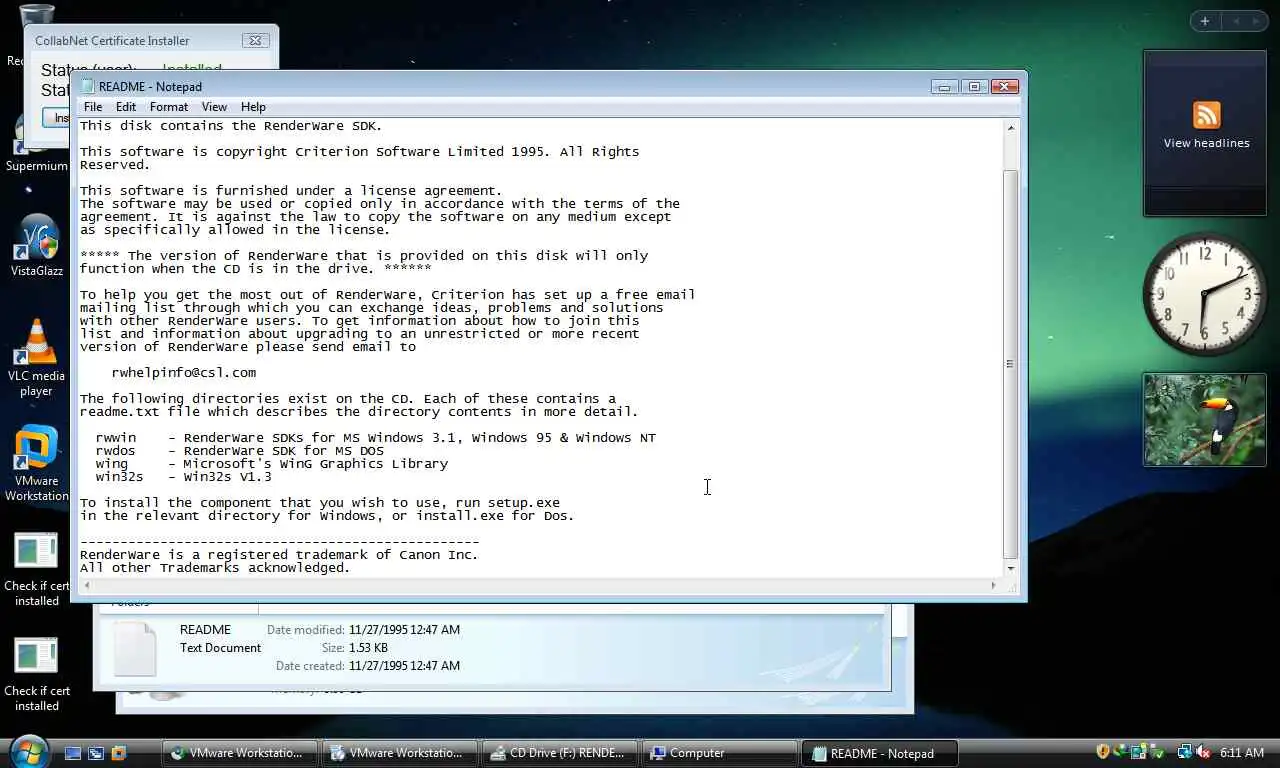Switch to Computer taskbar button
Screen dimensions: 1280x768
pyautogui.click(x=719, y=753)
